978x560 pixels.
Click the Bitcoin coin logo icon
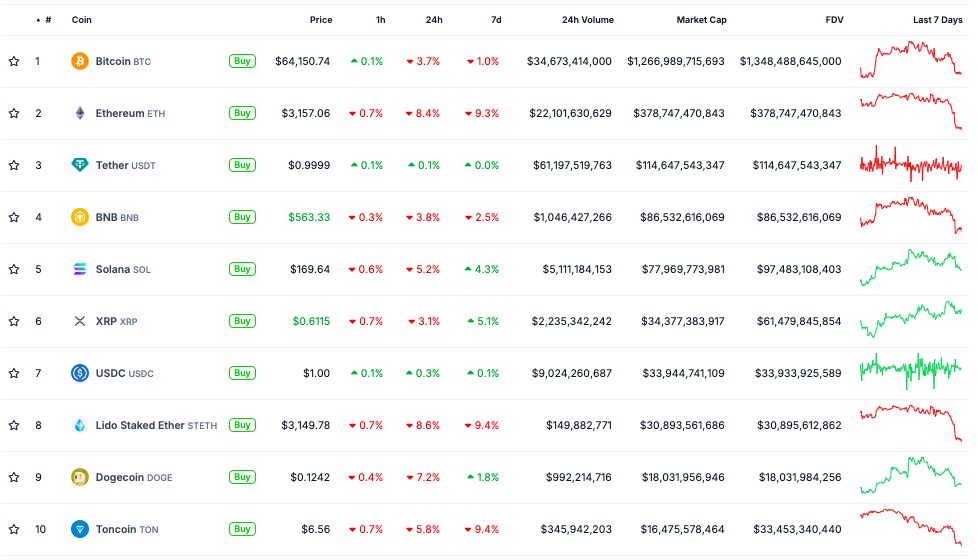80,61
